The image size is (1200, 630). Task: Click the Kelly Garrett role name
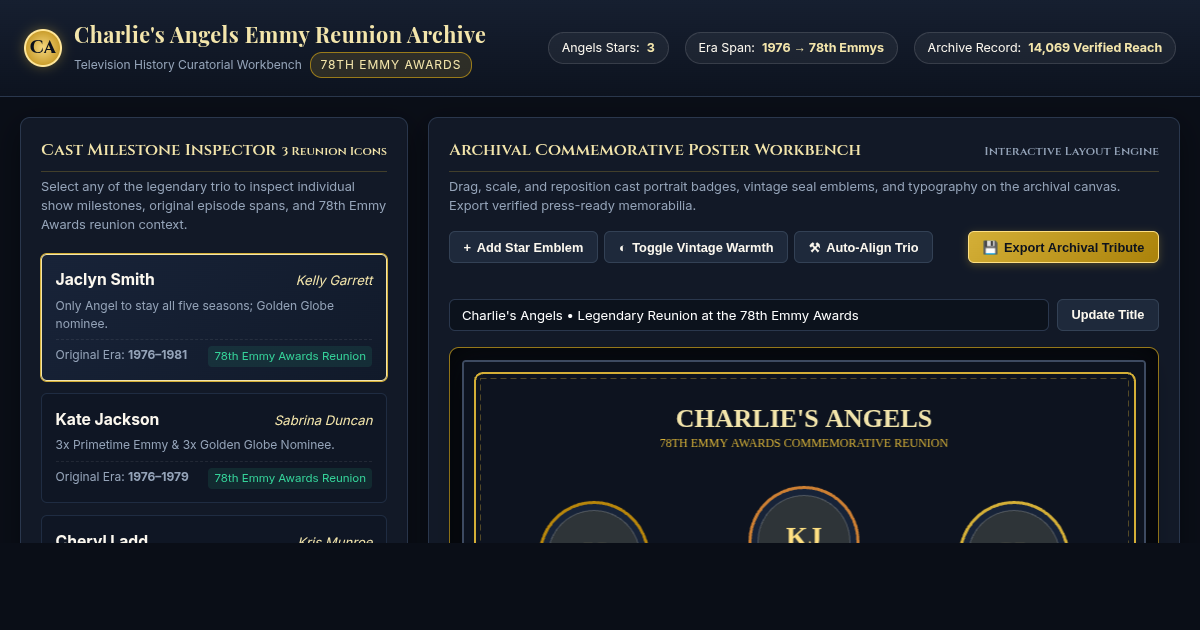click(x=334, y=281)
